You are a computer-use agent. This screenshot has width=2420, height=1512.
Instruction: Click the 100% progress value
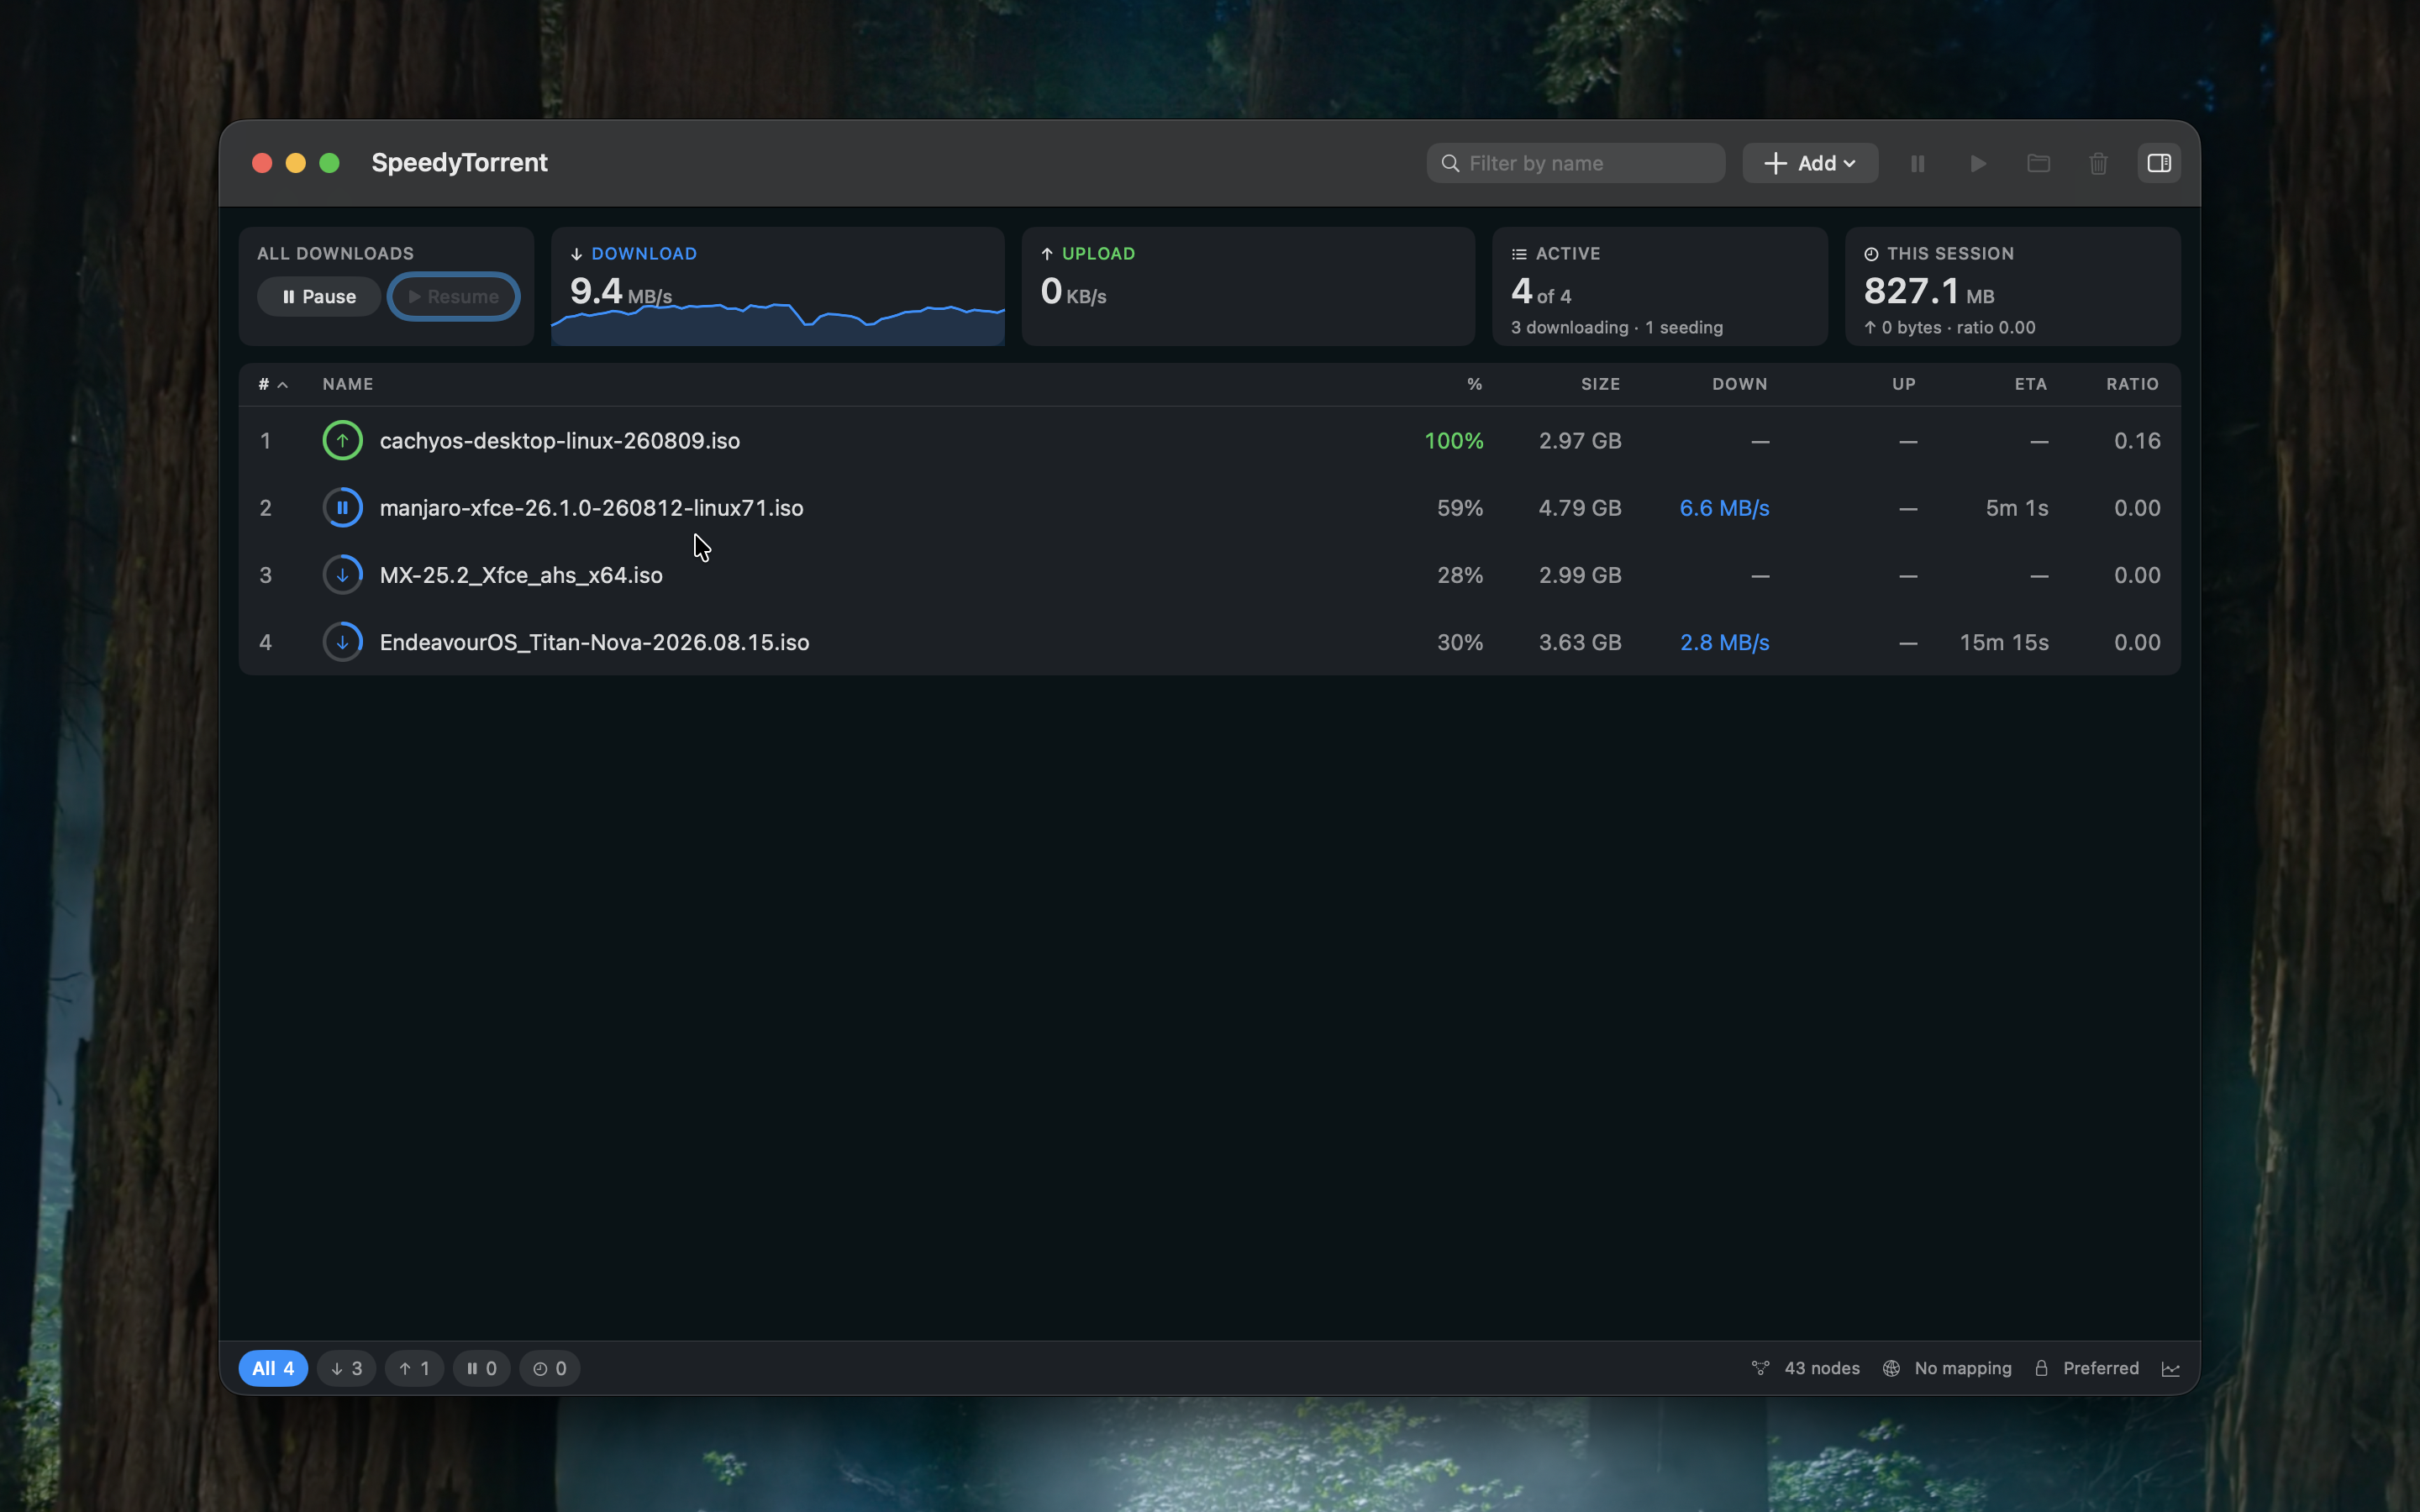[1454, 441]
